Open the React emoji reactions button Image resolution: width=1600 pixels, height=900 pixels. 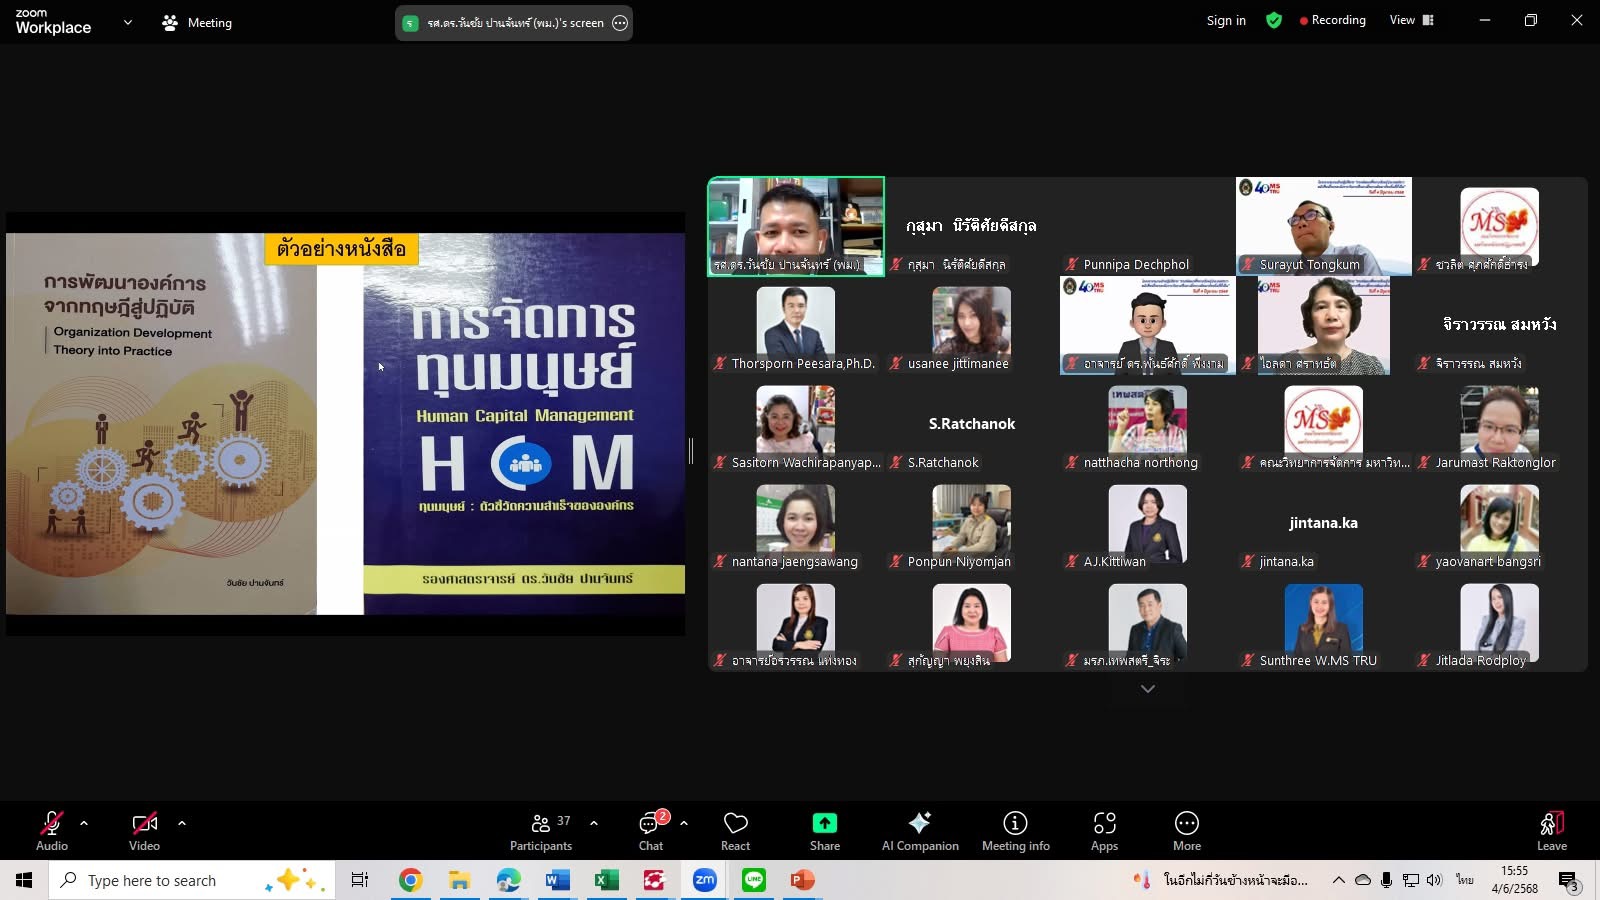tap(735, 830)
